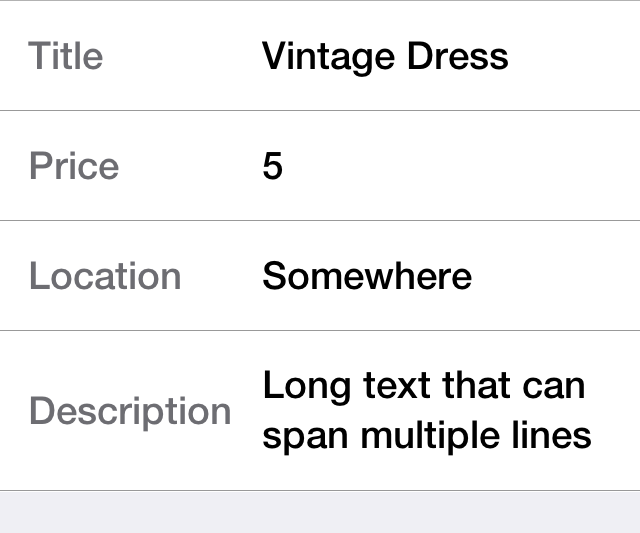Edit the Price value "5"
The height and width of the screenshot is (533, 640).
tap(273, 166)
